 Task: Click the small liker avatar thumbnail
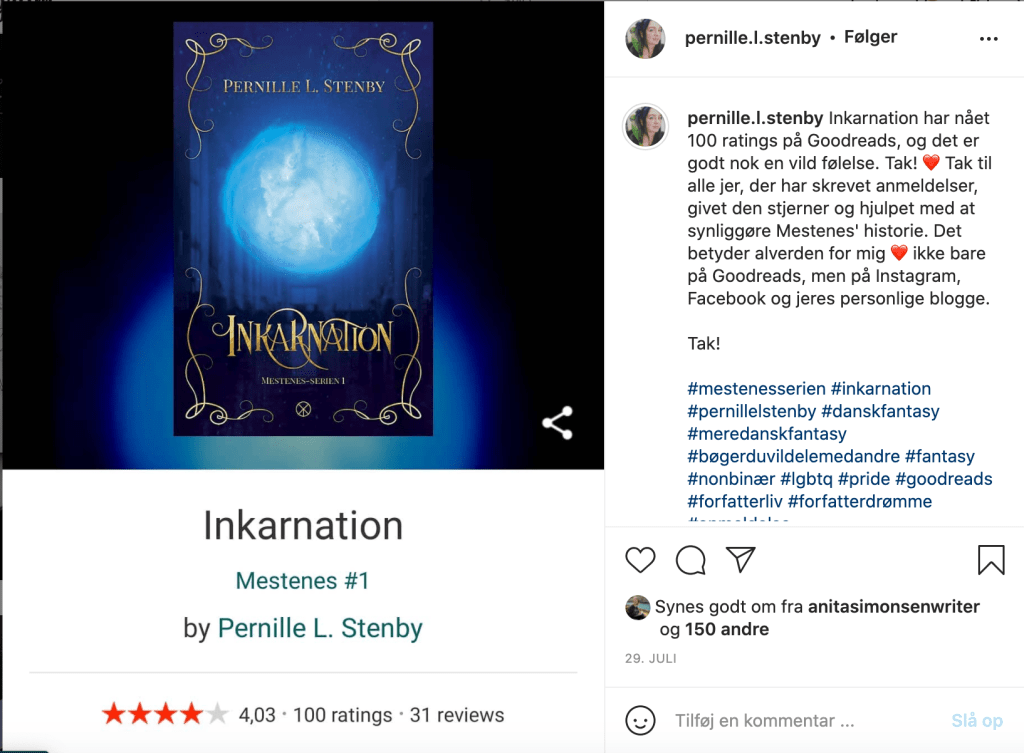(637, 607)
